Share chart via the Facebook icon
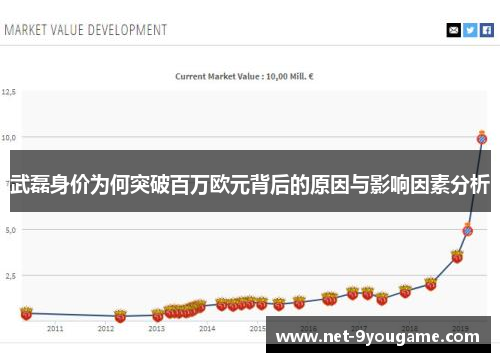The width and height of the screenshot is (500, 362). pyautogui.click(x=487, y=30)
